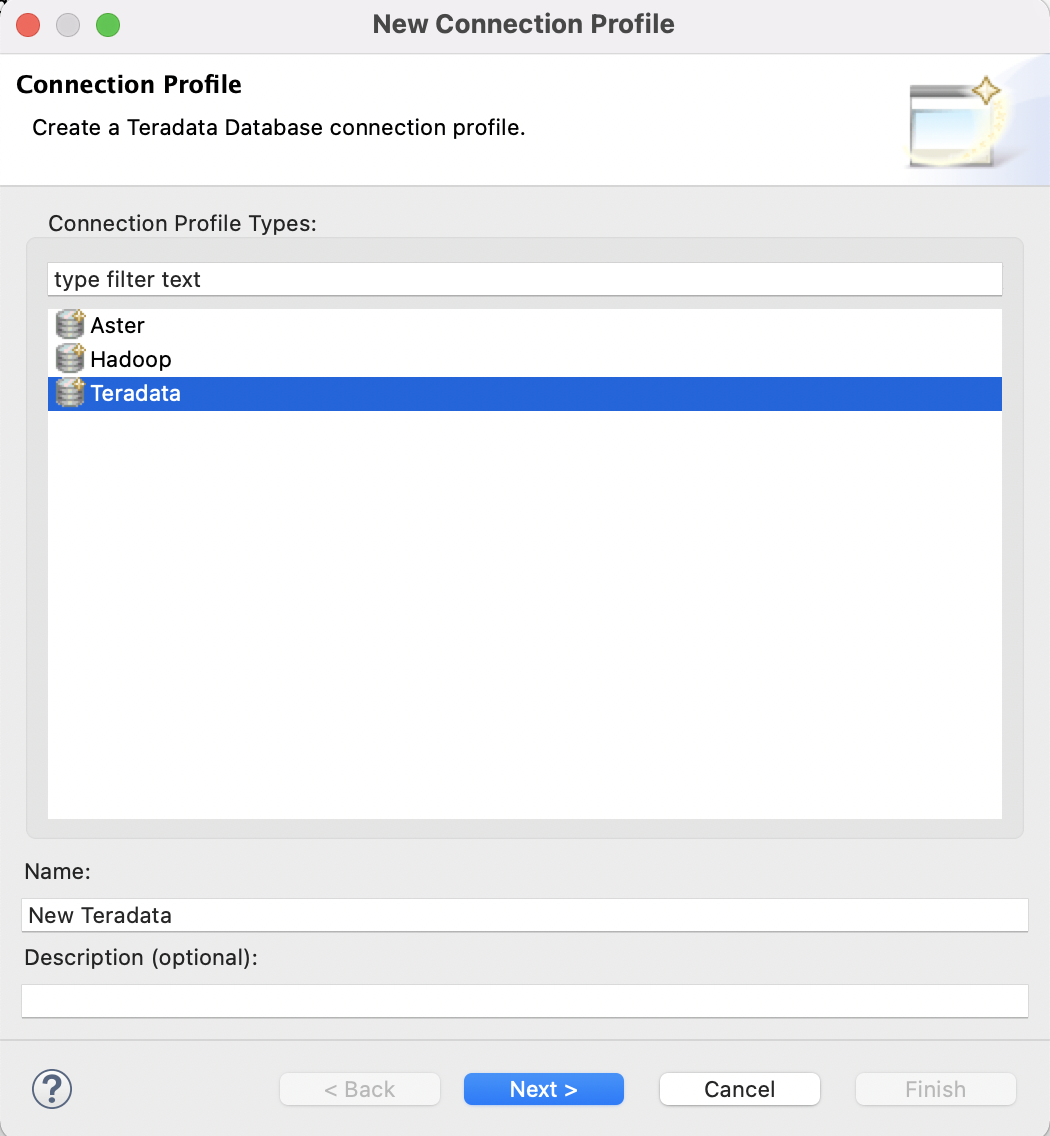Select the Hadoop connection profile type
This screenshot has width=1050, height=1136.
point(130,358)
